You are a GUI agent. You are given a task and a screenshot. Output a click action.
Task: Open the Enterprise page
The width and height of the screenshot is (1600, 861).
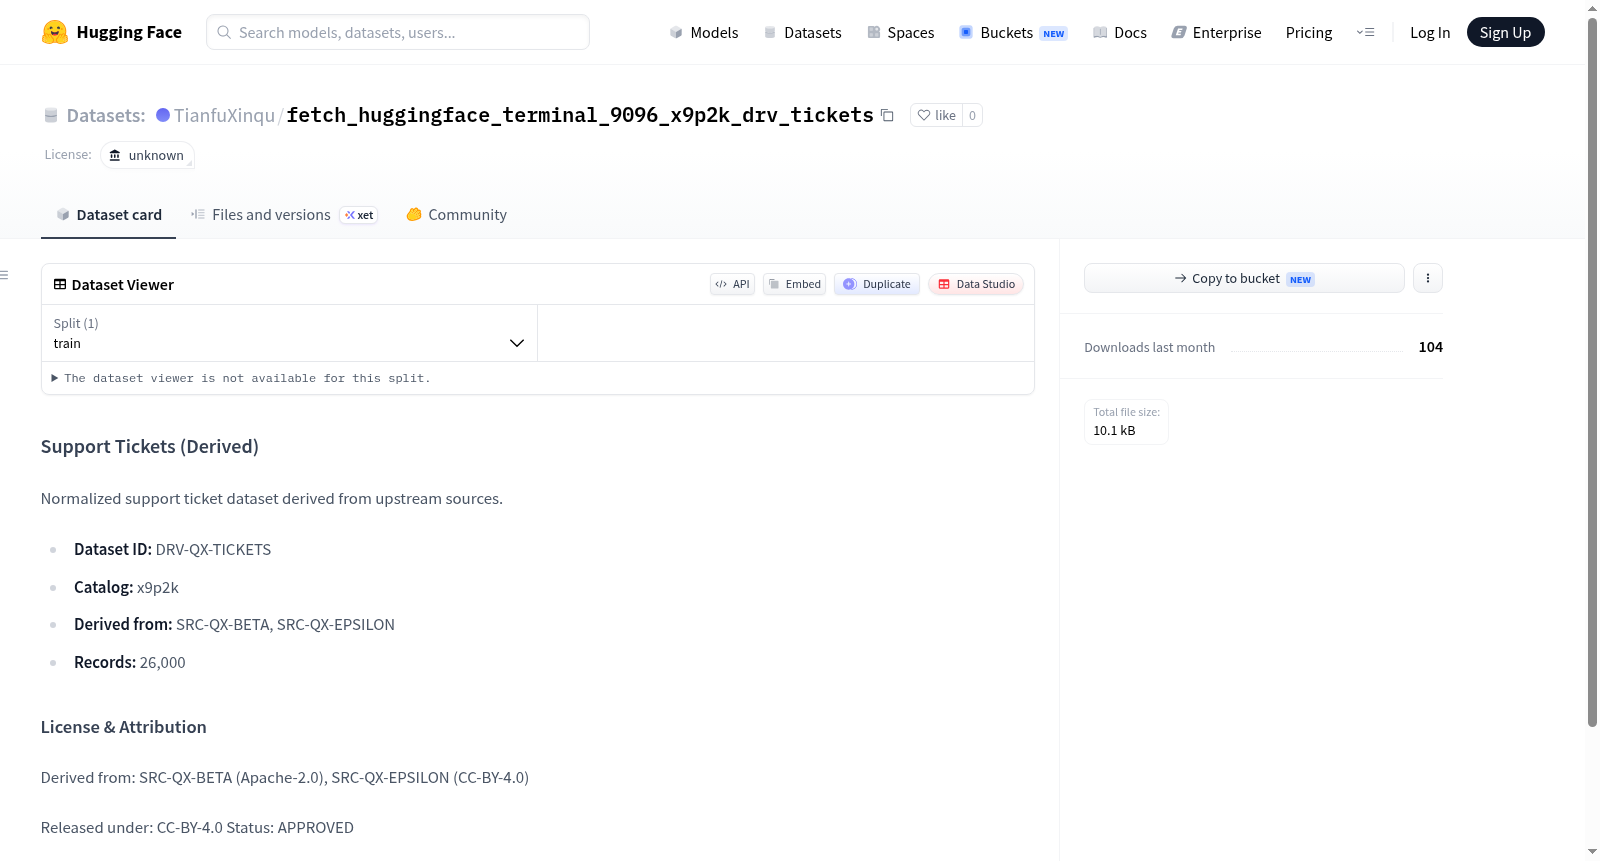click(x=1216, y=32)
